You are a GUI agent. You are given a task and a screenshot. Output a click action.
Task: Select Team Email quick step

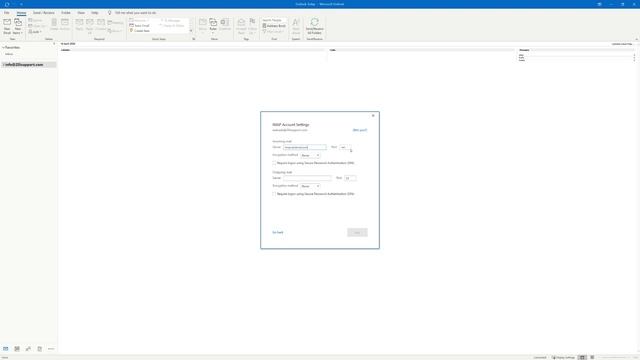tap(140, 25)
